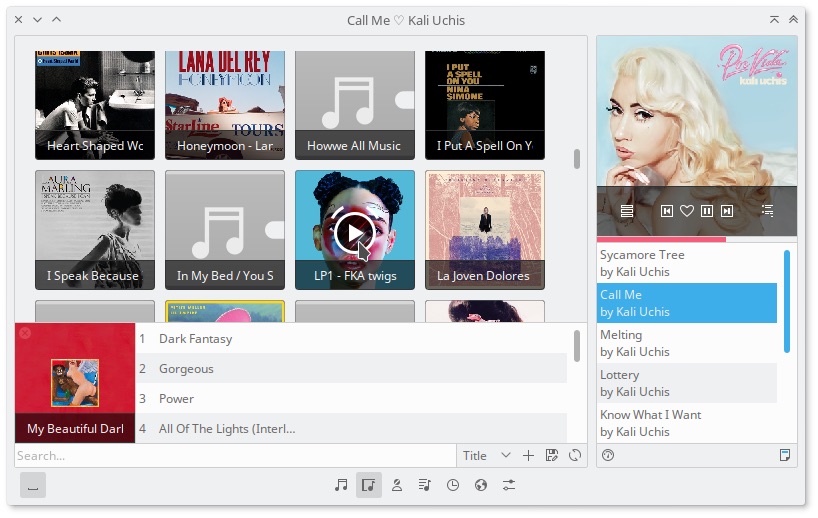Open the queue list icon on cover
This screenshot has width=818, height=518.
768,211
